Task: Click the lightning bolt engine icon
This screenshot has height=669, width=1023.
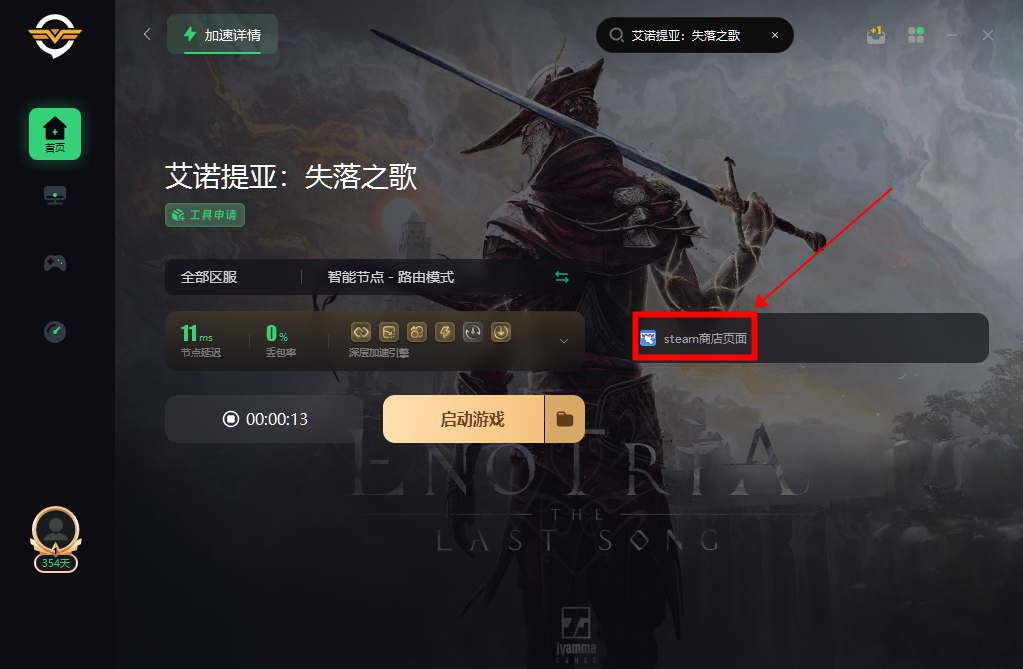Action: pos(445,332)
